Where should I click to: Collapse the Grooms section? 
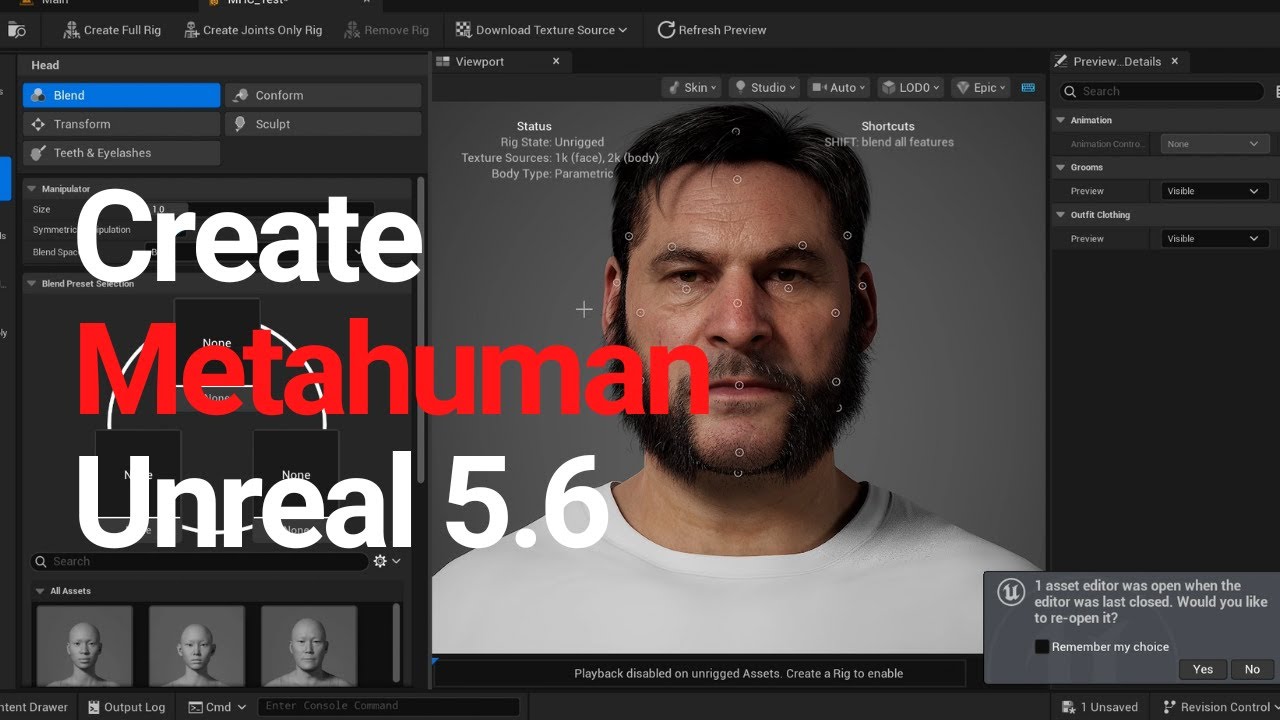point(1061,168)
